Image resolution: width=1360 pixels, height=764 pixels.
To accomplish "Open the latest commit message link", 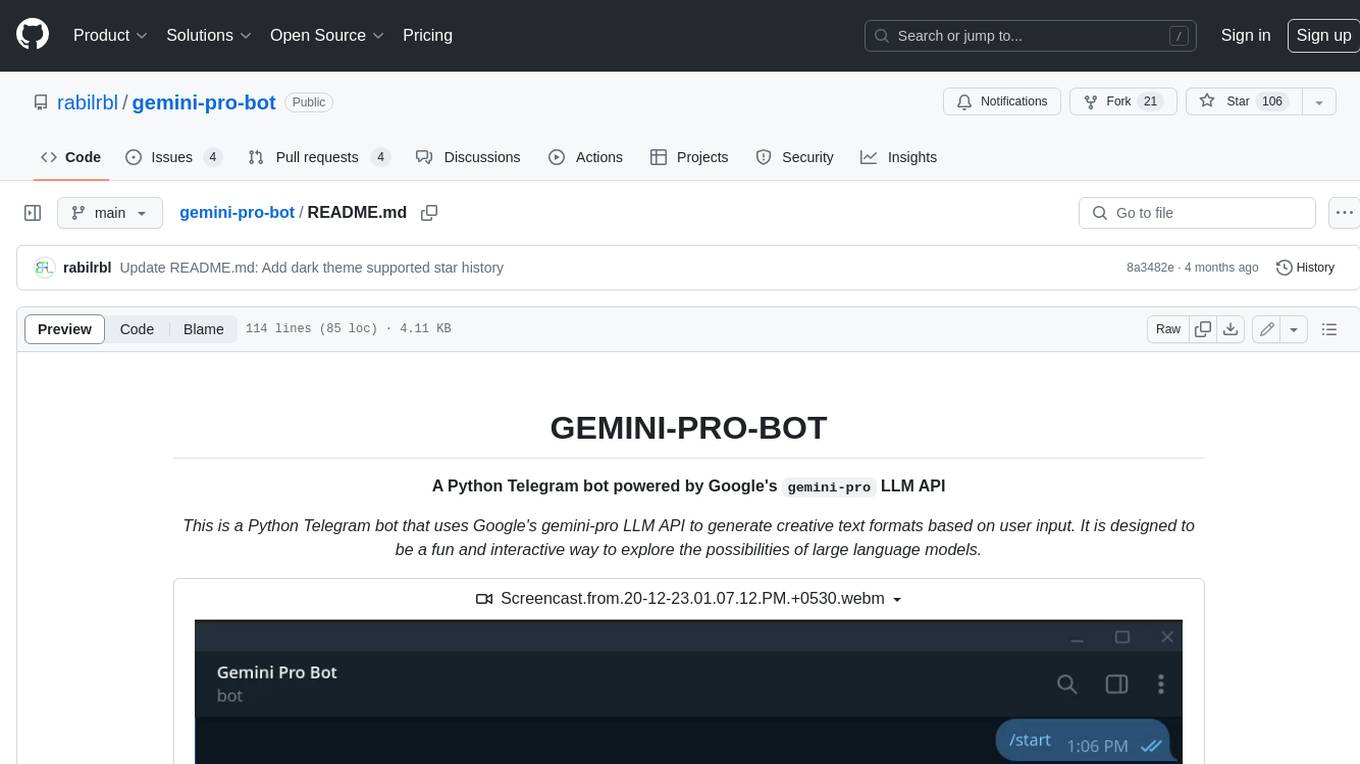I will (311, 268).
